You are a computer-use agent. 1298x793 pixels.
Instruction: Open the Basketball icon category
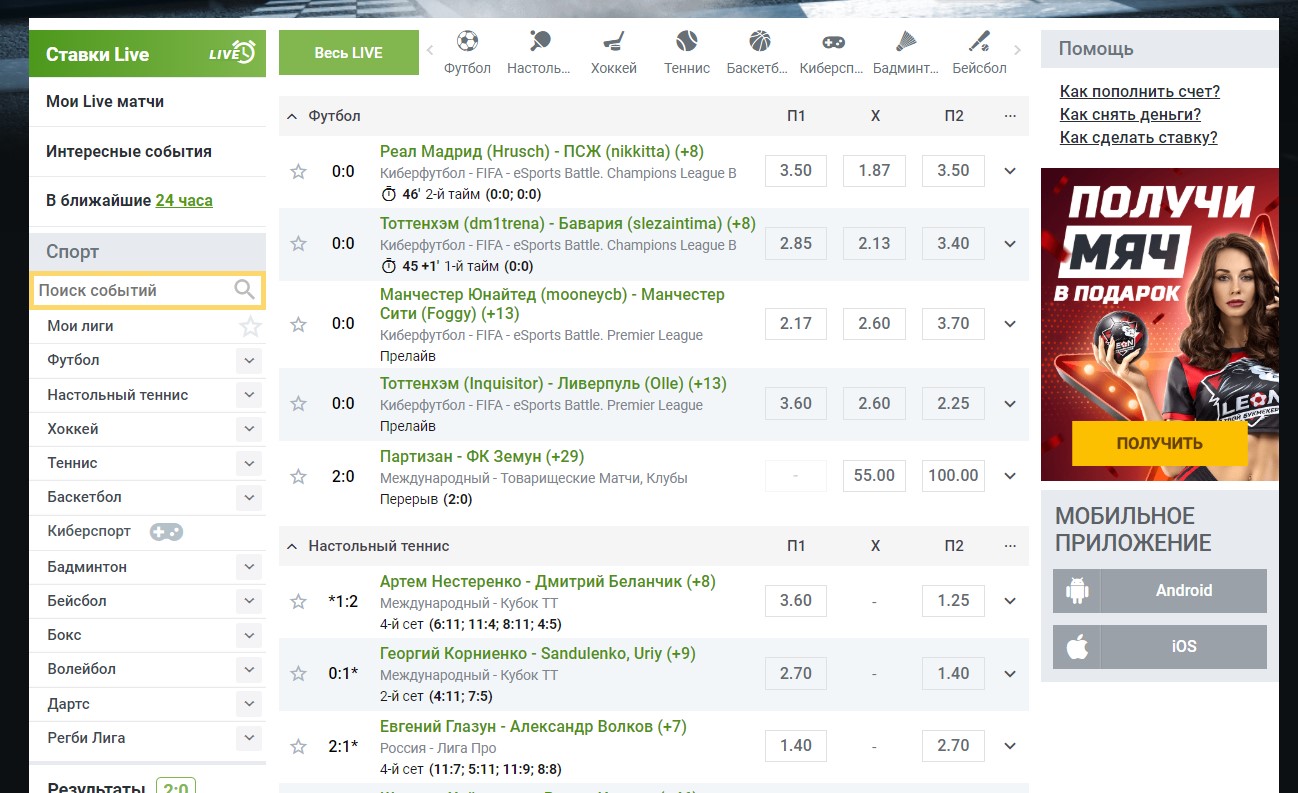760,42
